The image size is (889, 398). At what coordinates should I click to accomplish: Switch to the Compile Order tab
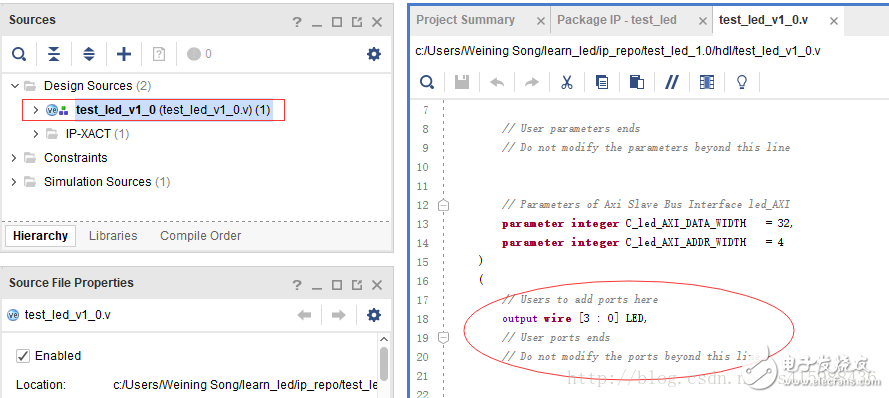[200, 236]
